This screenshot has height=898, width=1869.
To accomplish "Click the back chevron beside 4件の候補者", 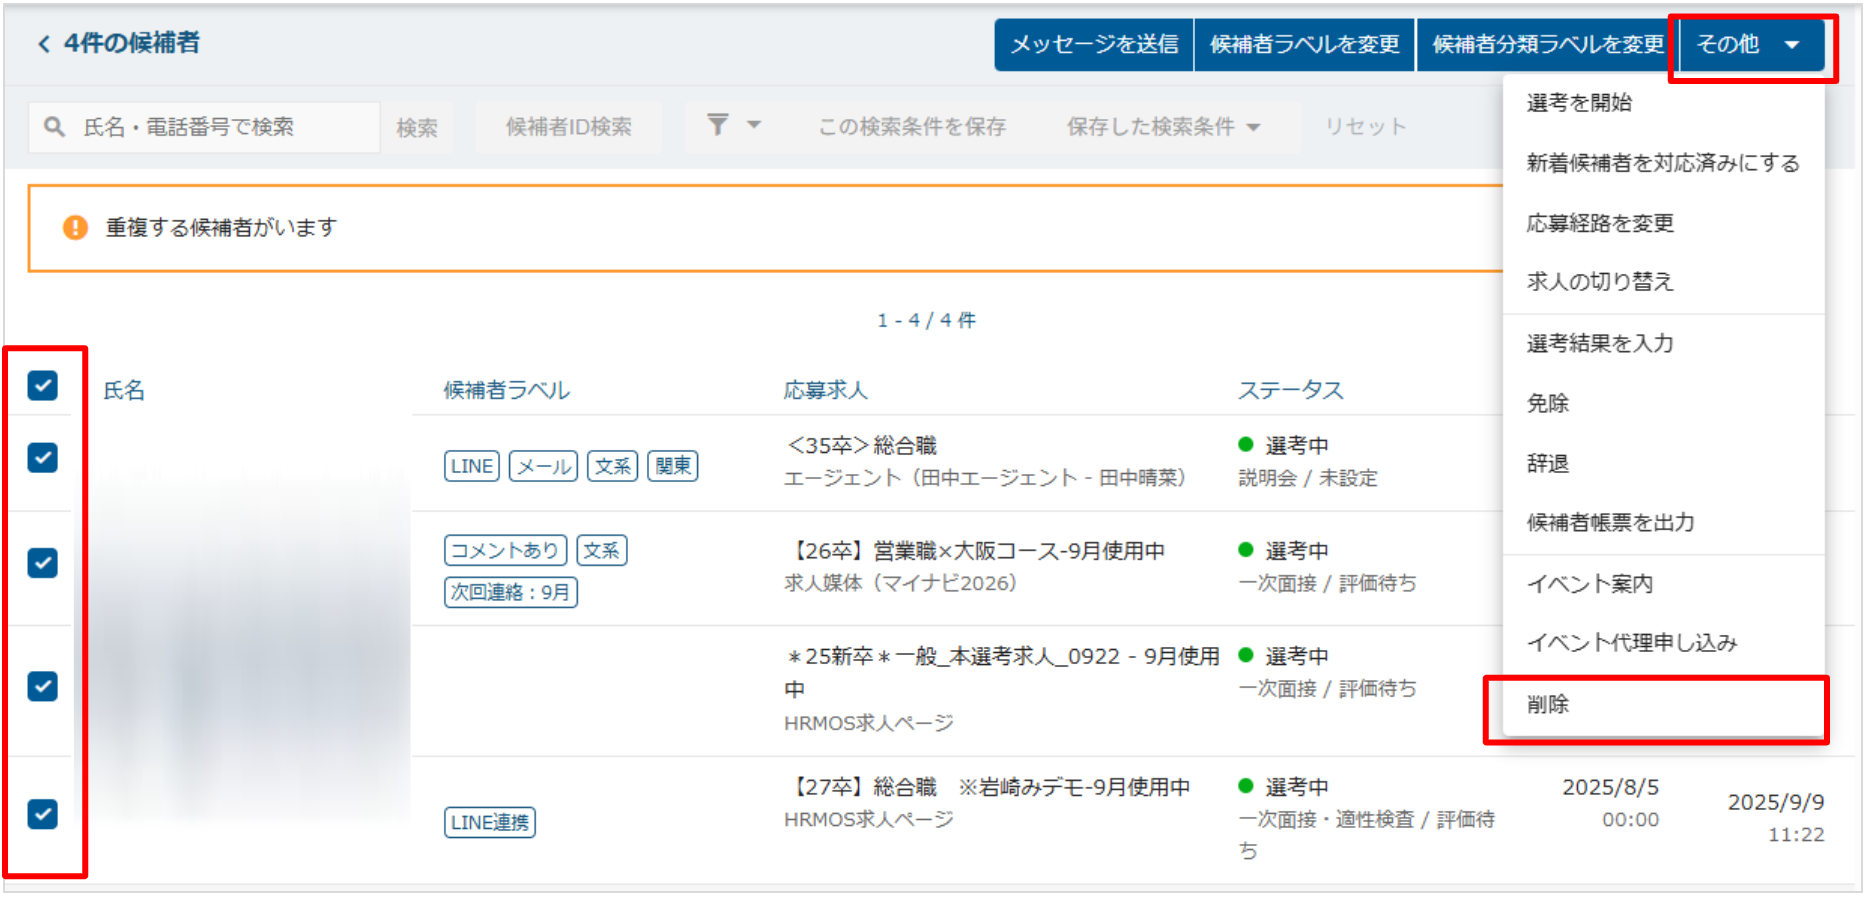I will point(43,44).
